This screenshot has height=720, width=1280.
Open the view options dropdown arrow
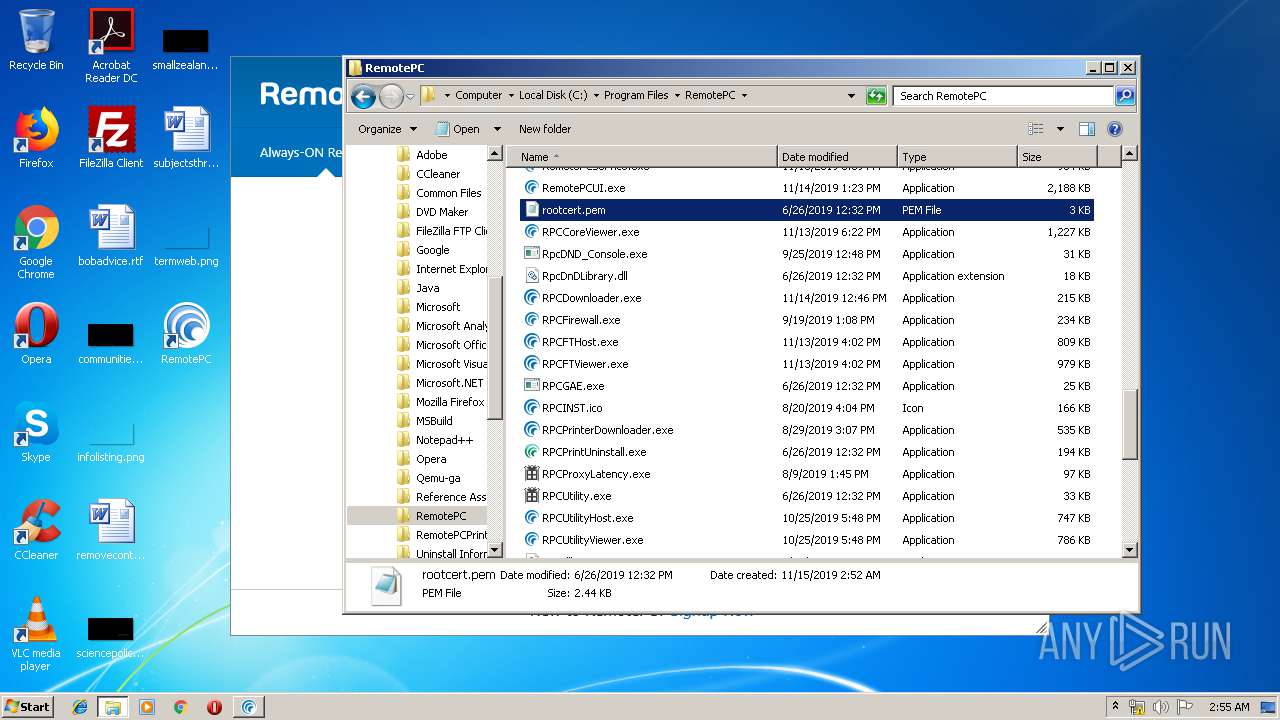tap(1060, 129)
